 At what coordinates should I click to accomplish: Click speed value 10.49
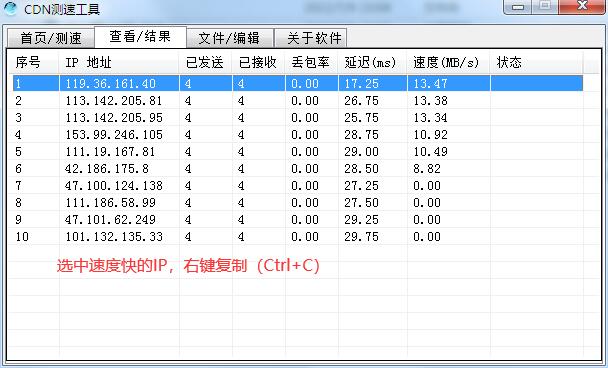pyautogui.click(x=430, y=152)
